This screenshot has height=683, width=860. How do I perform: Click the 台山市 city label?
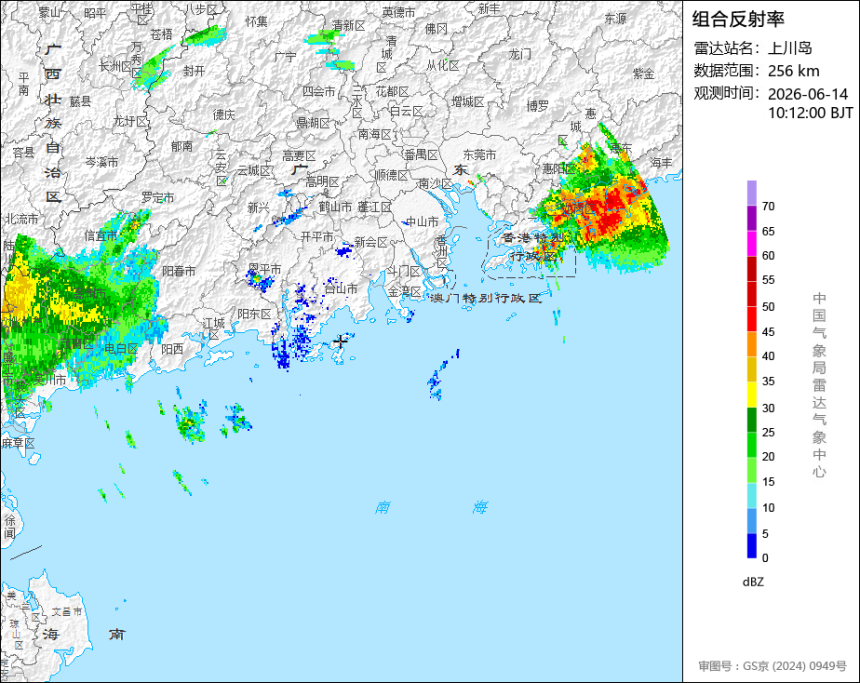click(x=341, y=287)
